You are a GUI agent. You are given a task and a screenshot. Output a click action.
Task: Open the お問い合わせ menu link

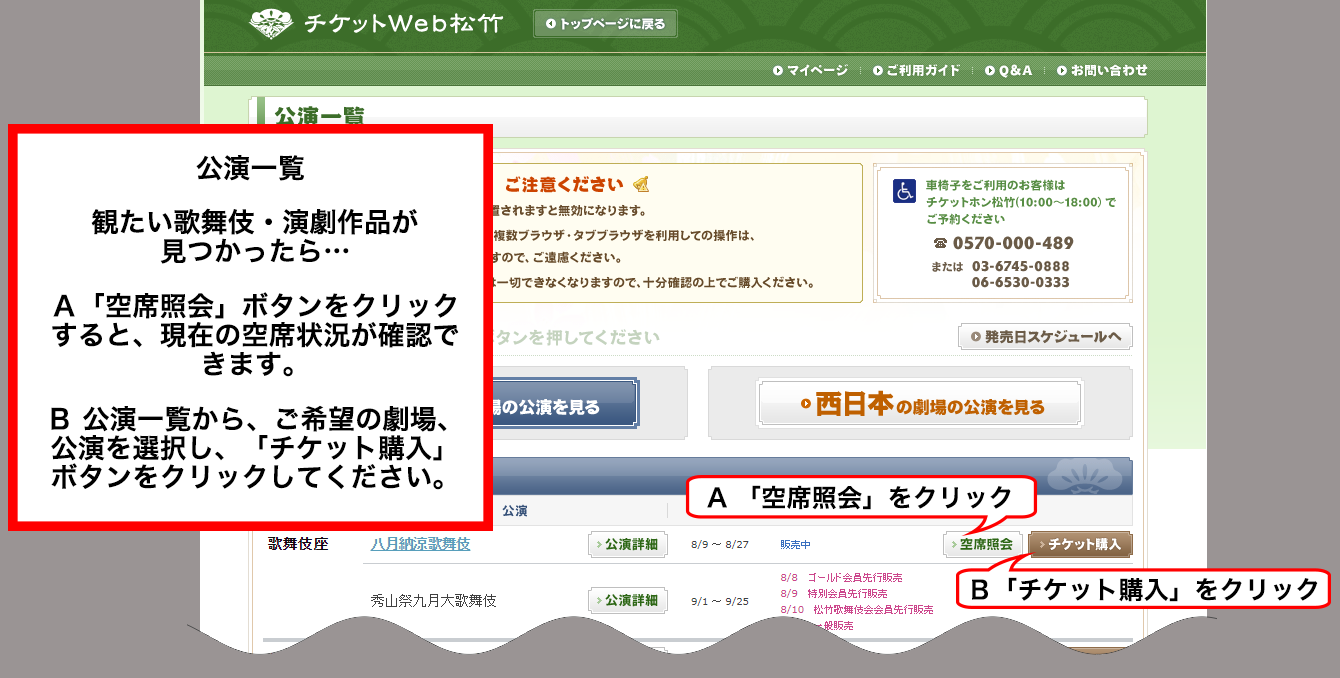tap(1102, 70)
